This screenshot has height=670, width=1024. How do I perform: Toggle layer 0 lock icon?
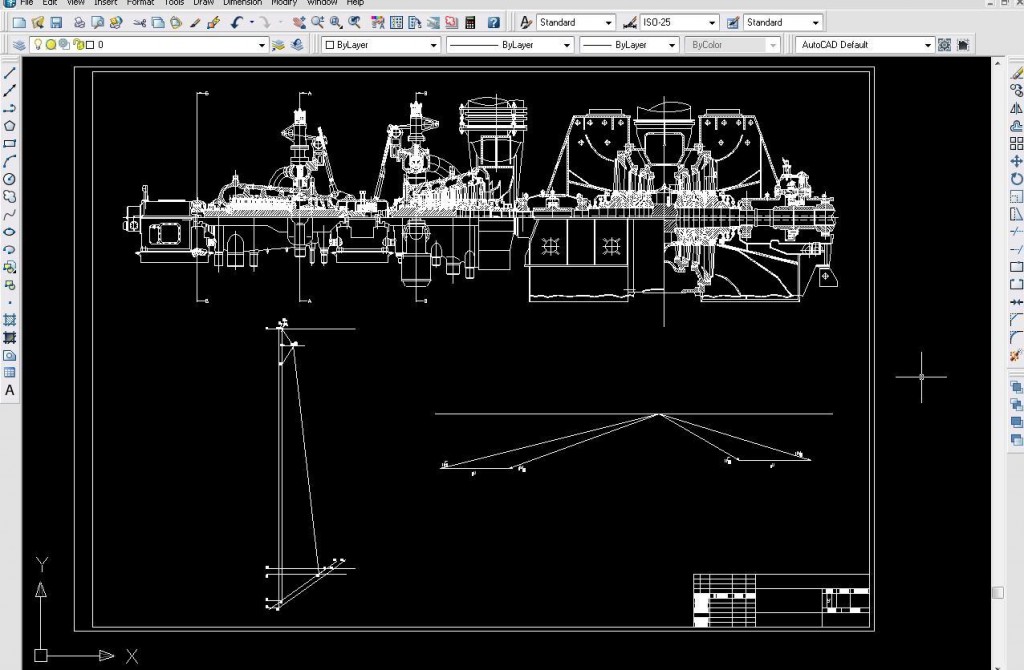(x=79, y=44)
